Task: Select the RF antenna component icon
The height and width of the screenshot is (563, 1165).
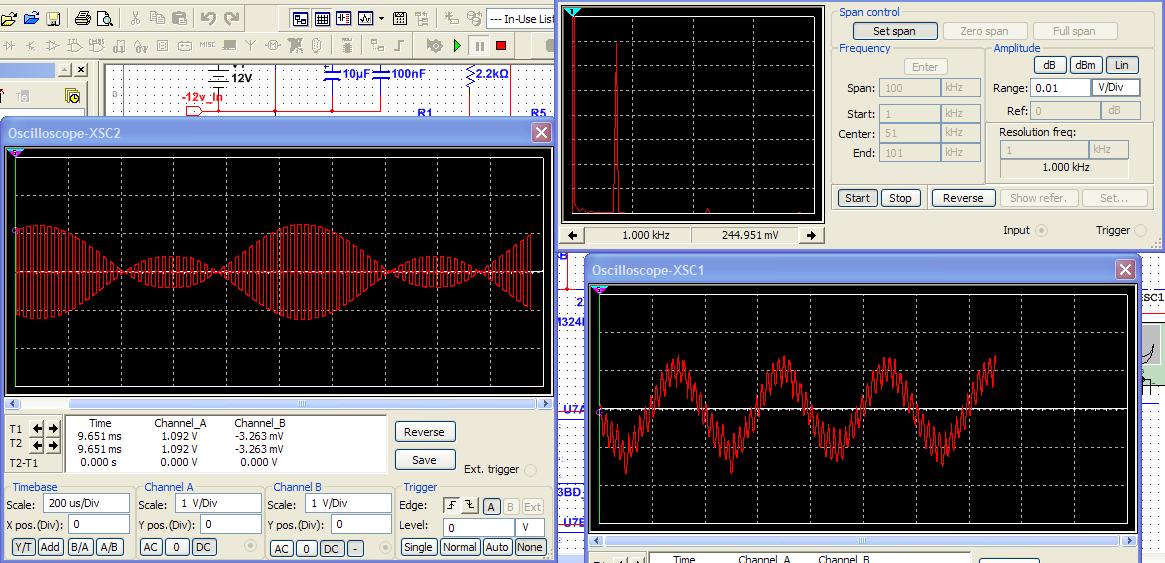Action: pyautogui.click(x=250, y=45)
